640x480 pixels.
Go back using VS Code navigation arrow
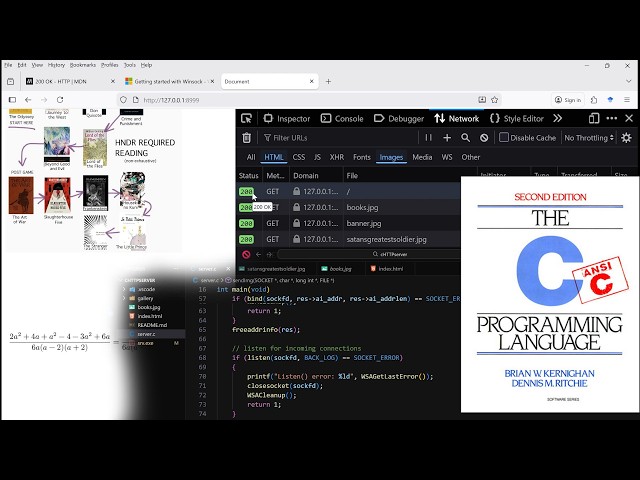tap(258, 254)
